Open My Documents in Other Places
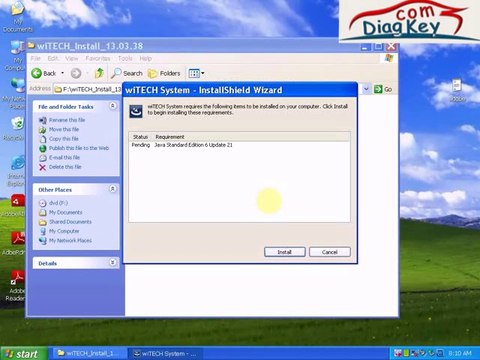 click(x=66, y=212)
